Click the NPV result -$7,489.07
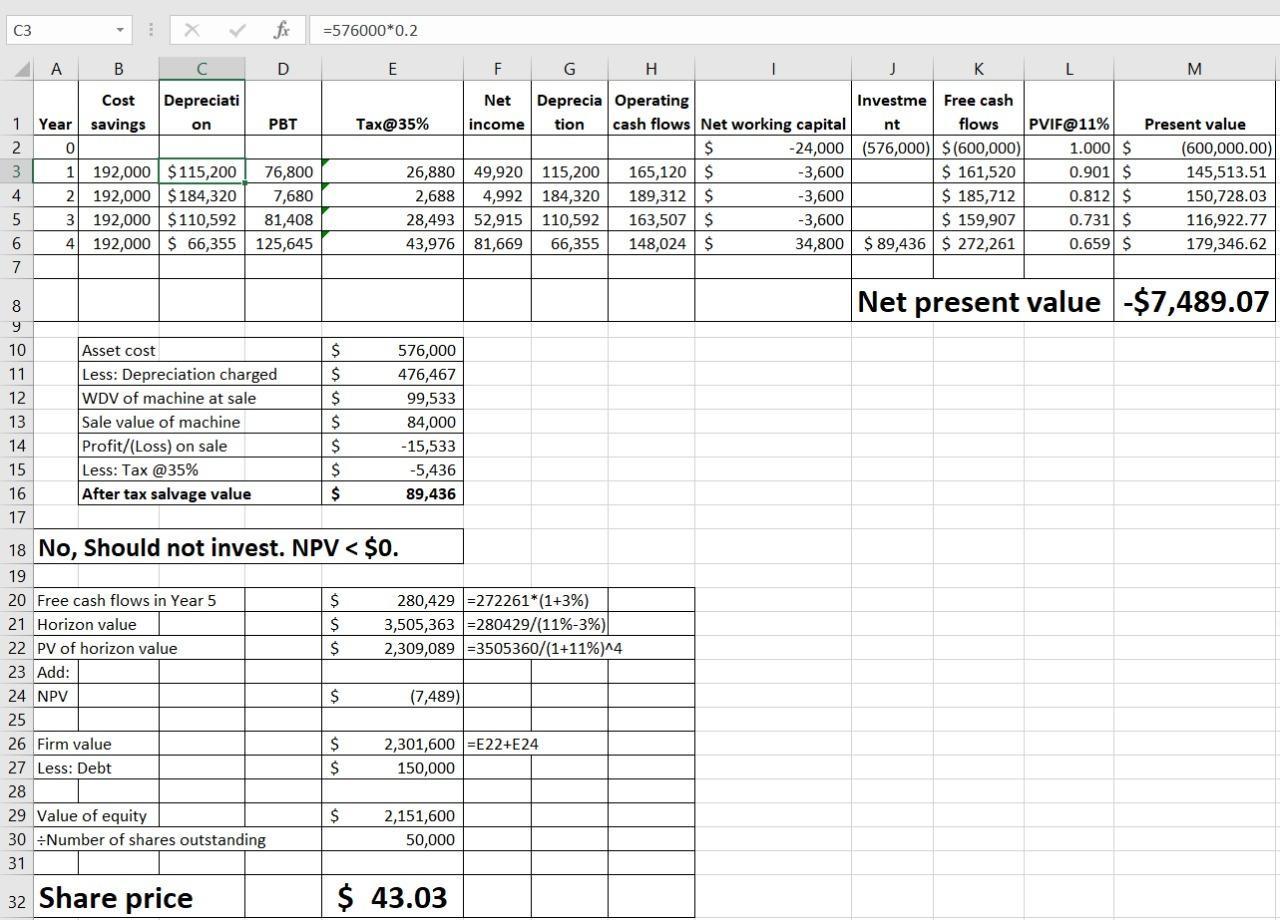Image resolution: width=1280 pixels, height=920 pixels. coord(1195,302)
